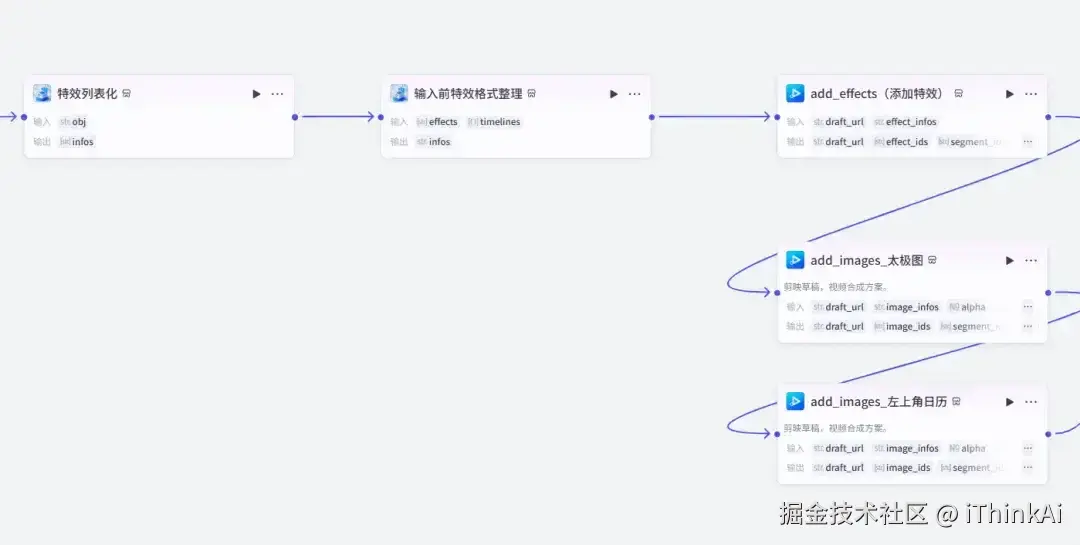Run the add_effects（添加特效）node
This screenshot has width=1080, height=545.
pyautogui.click(x=1010, y=94)
